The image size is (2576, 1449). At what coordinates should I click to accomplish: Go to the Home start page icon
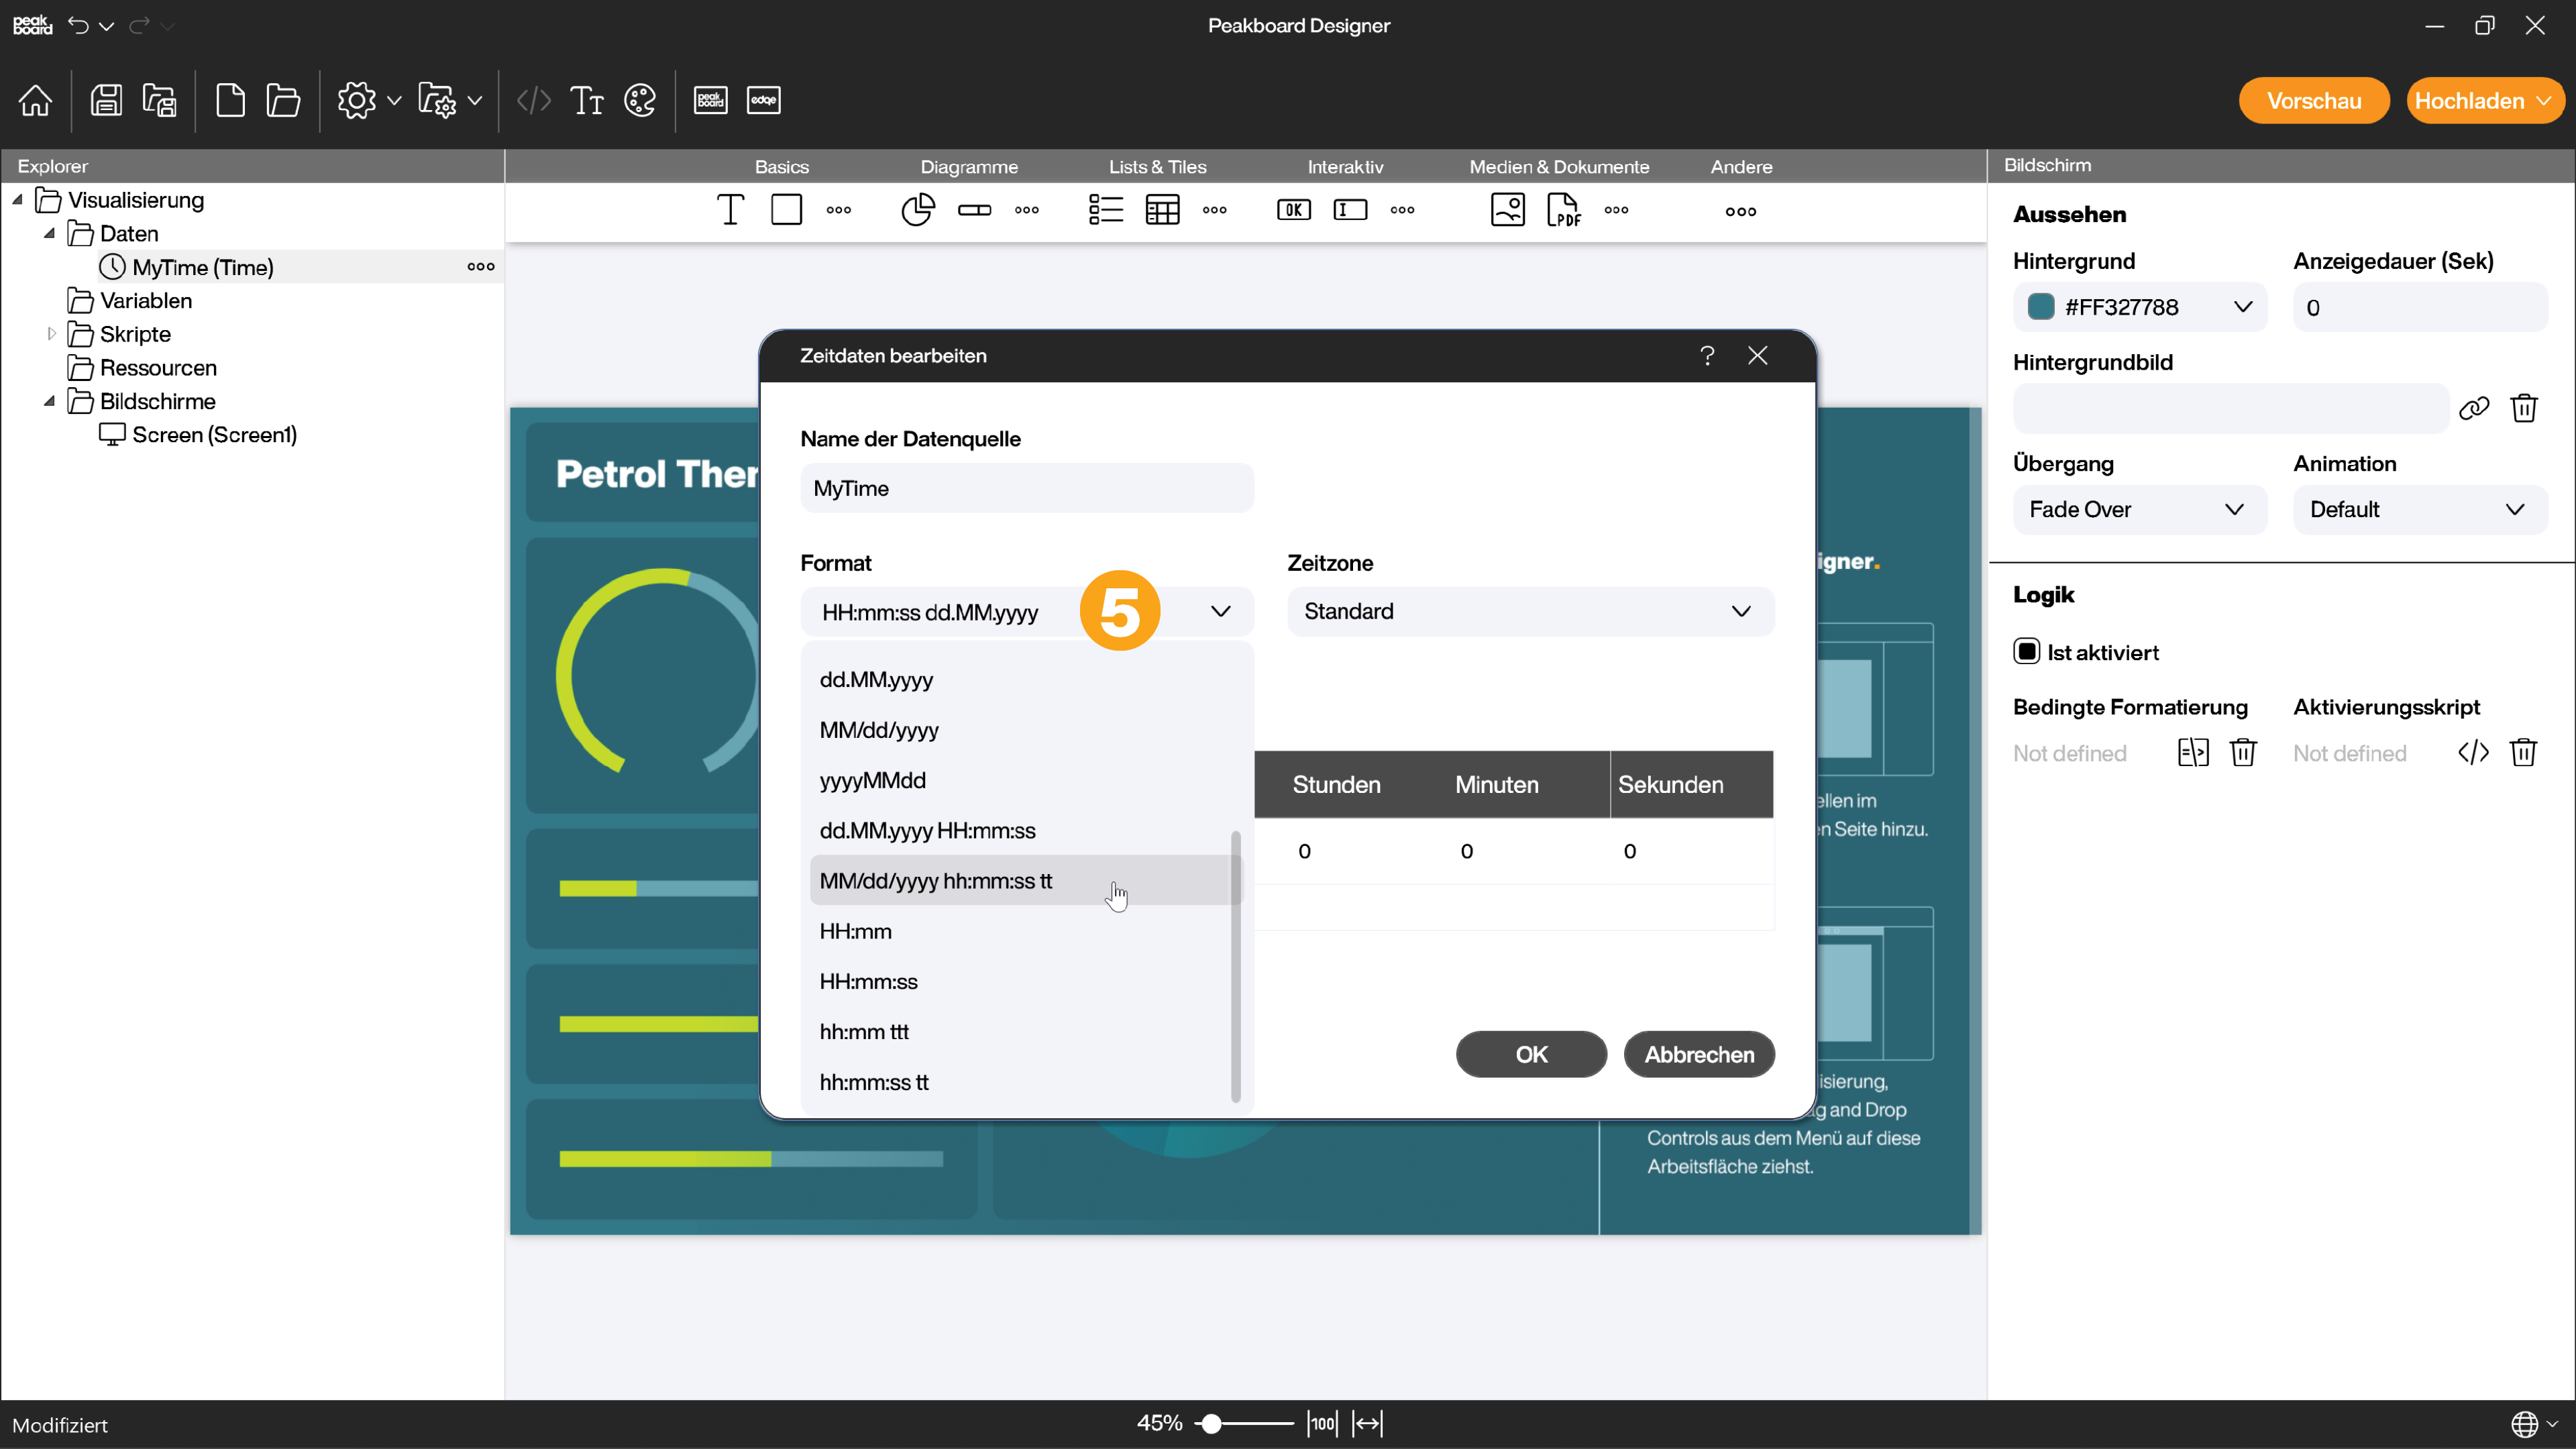[35, 101]
